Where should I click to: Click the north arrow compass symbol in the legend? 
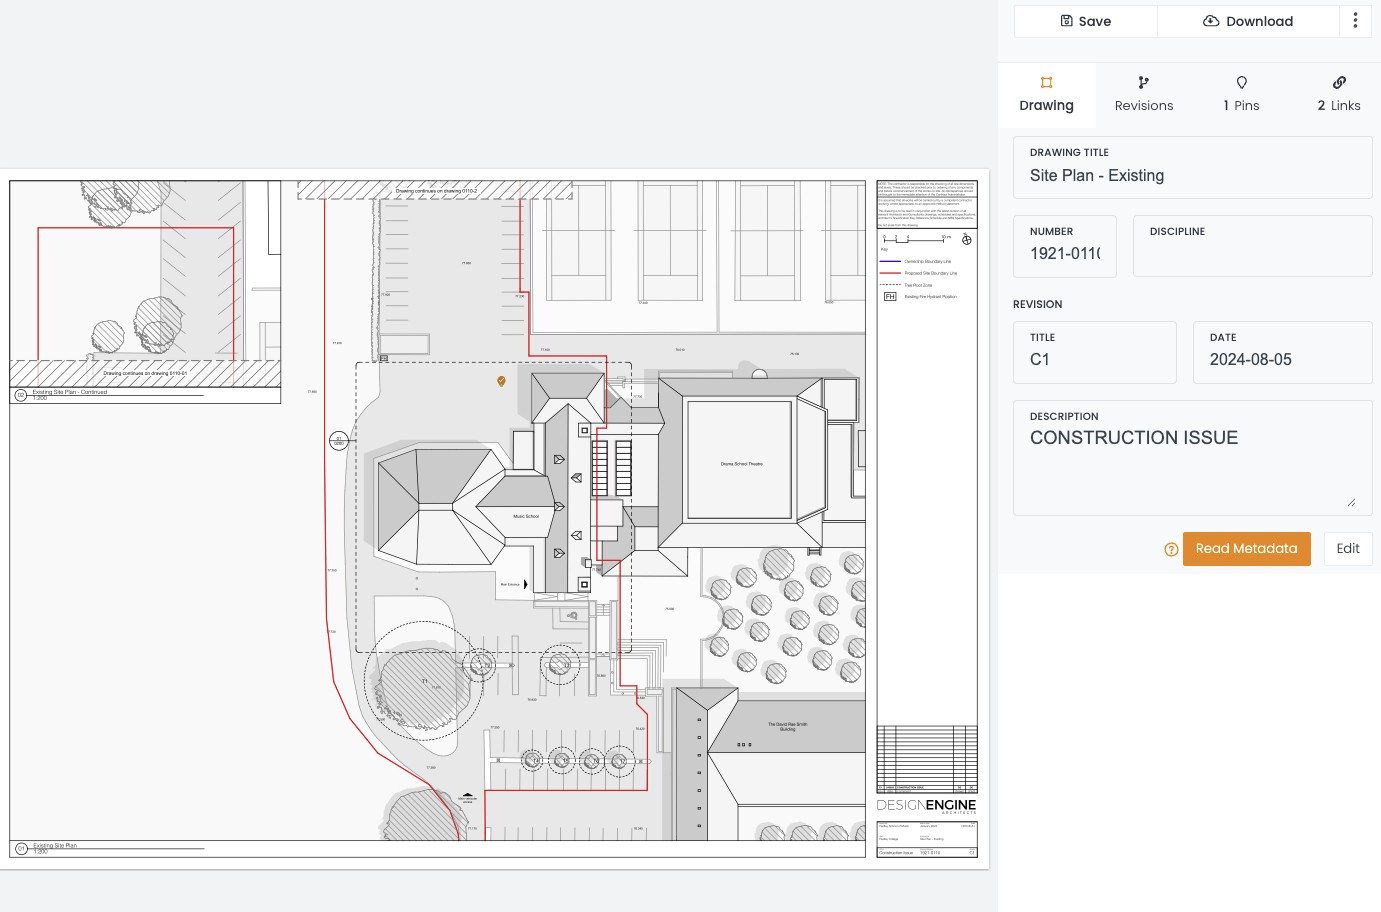pyautogui.click(x=966, y=240)
